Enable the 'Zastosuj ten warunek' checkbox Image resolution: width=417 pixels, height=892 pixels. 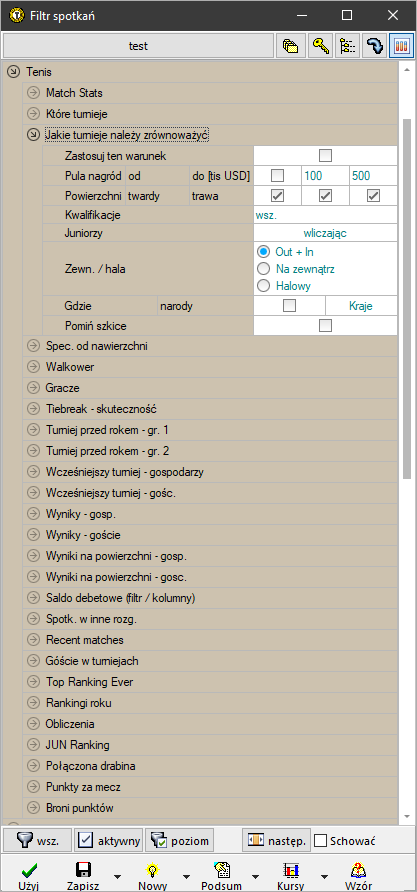tap(325, 155)
